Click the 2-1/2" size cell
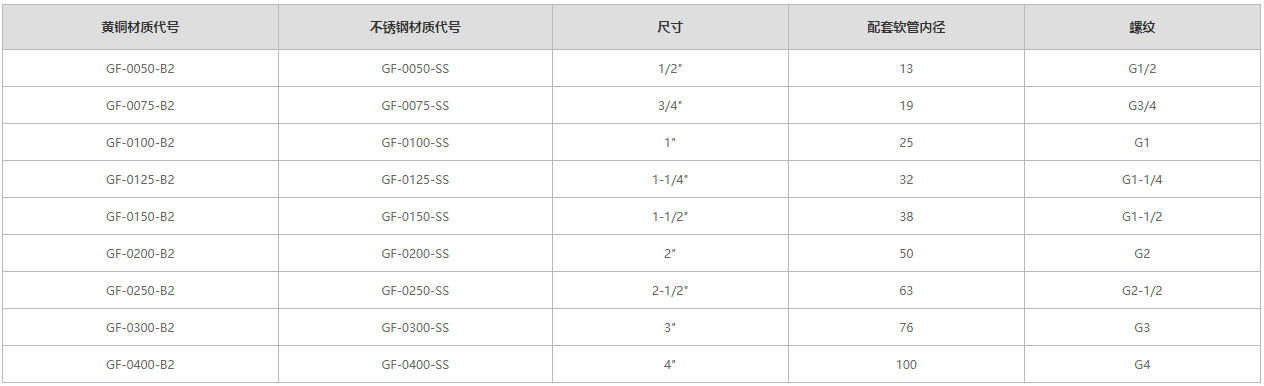Screen dimensions: 1264x386 pos(670,291)
